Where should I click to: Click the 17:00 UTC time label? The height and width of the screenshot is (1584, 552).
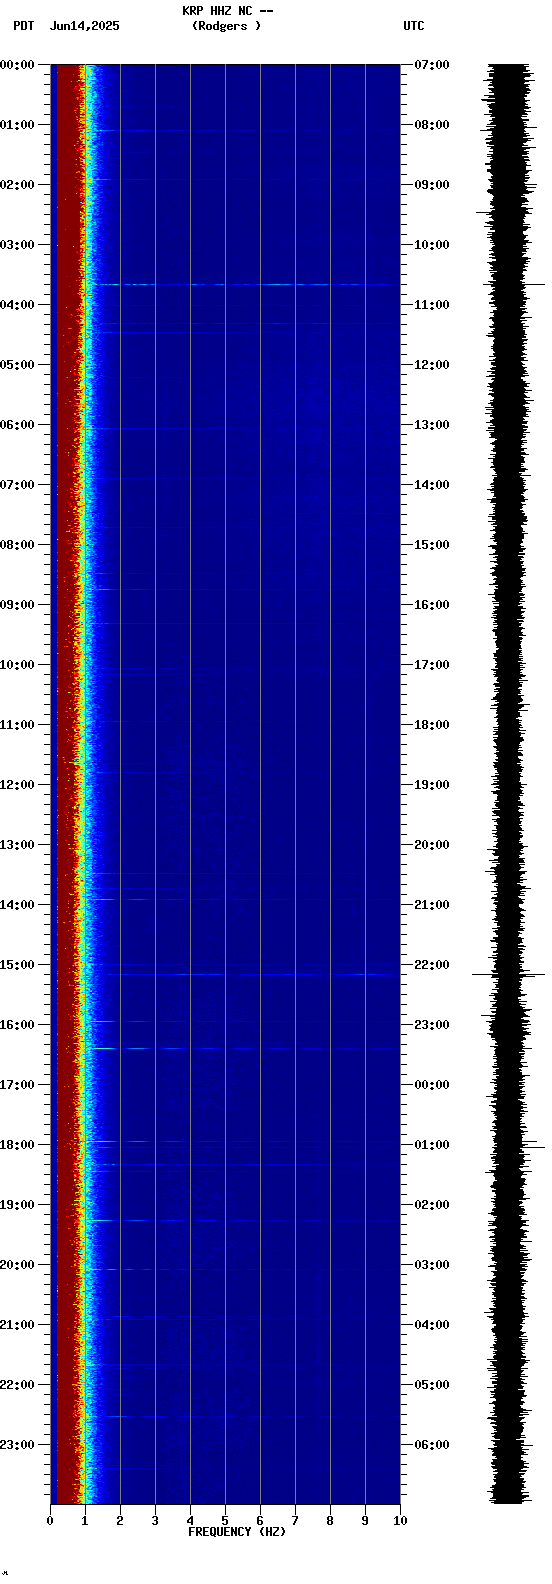[x=432, y=665]
